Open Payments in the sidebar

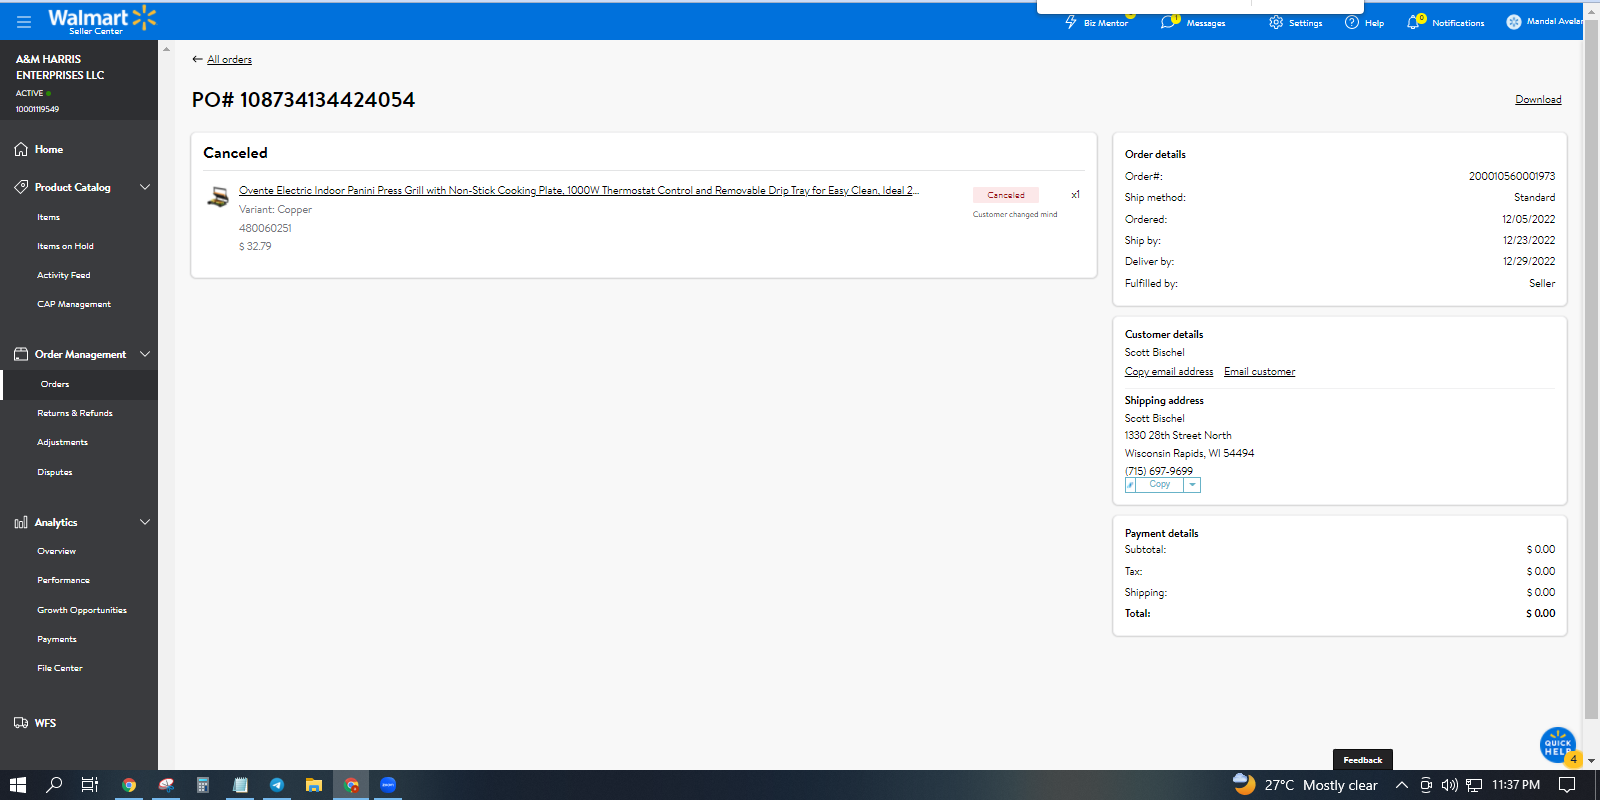coord(57,639)
